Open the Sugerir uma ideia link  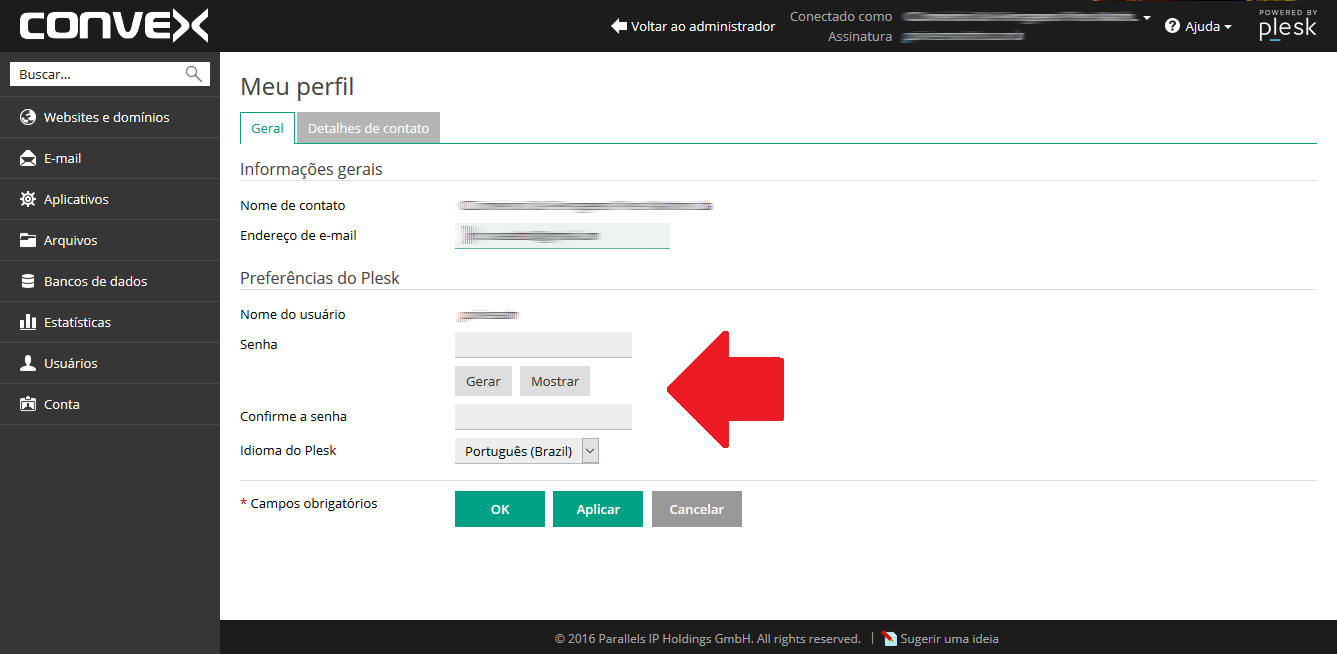[949, 639]
